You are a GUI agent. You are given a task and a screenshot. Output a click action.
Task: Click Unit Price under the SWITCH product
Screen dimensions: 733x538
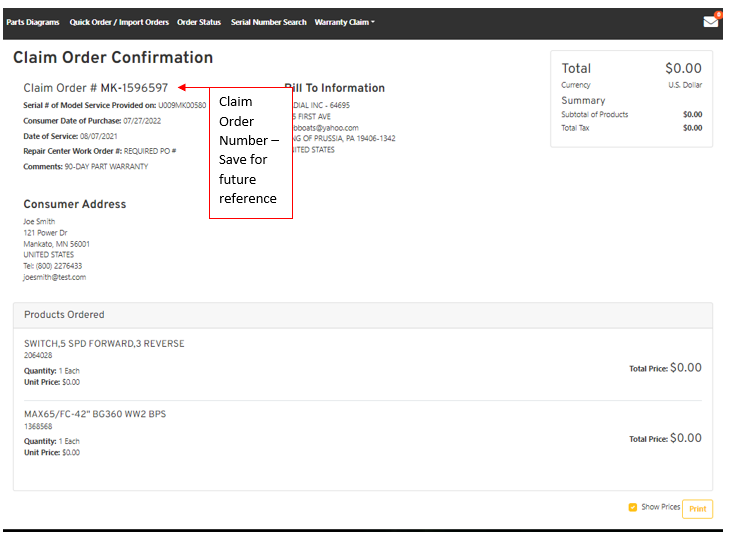(52, 382)
